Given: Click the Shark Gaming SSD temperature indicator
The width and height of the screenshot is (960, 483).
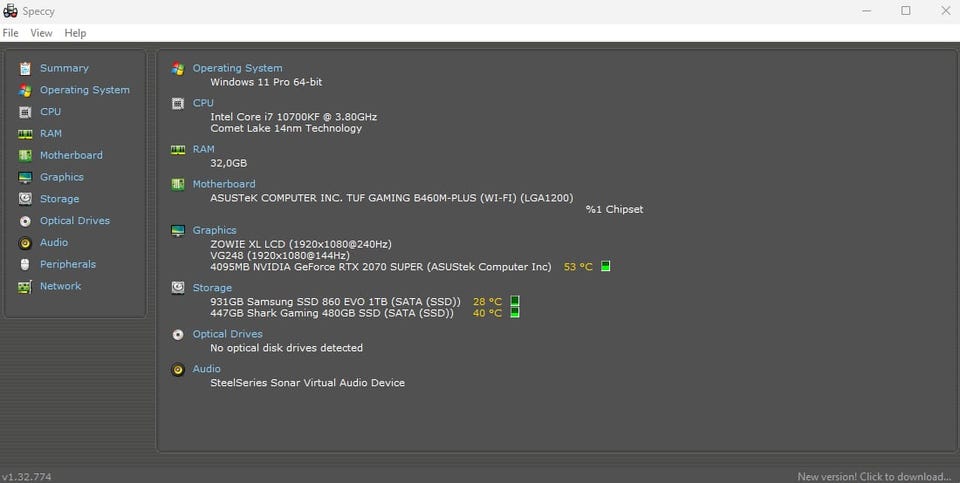Looking at the screenshot, I should click(515, 313).
